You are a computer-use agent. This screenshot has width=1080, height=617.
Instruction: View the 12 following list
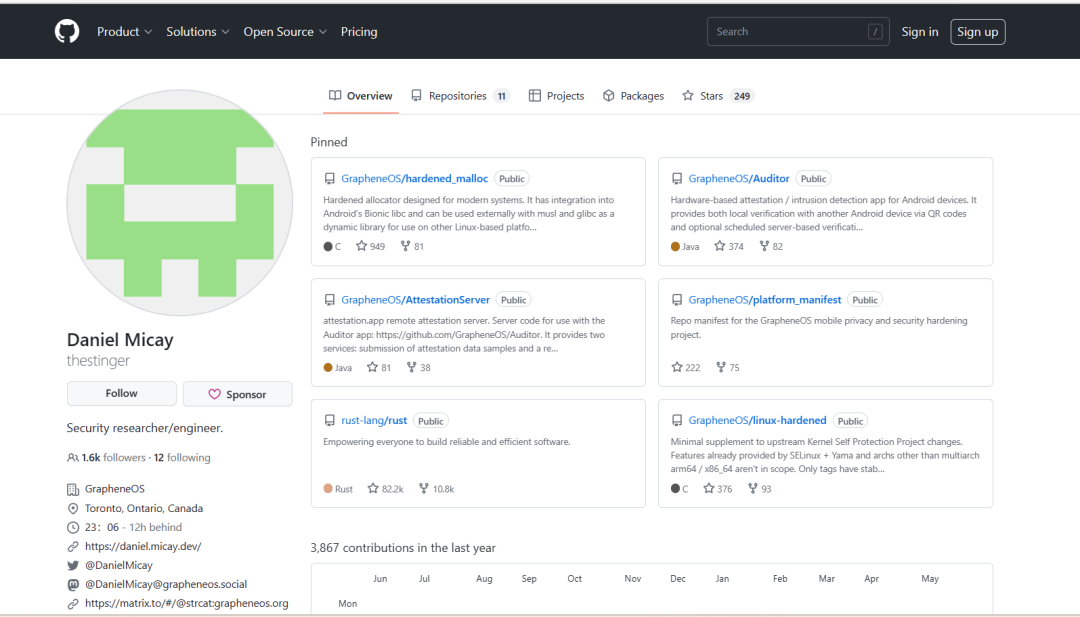tap(182, 457)
